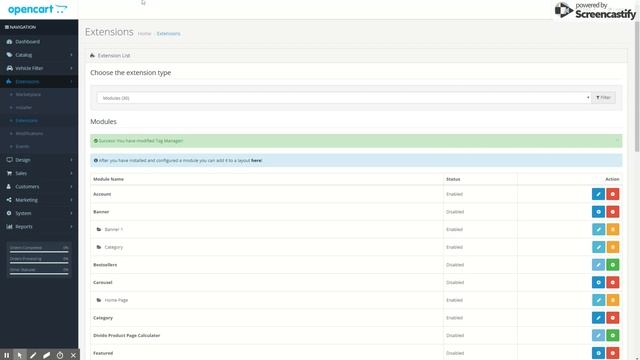Select the Screencastify mouse pointer tool
This screenshot has width=640, height=360.
[x=20, y=355]
